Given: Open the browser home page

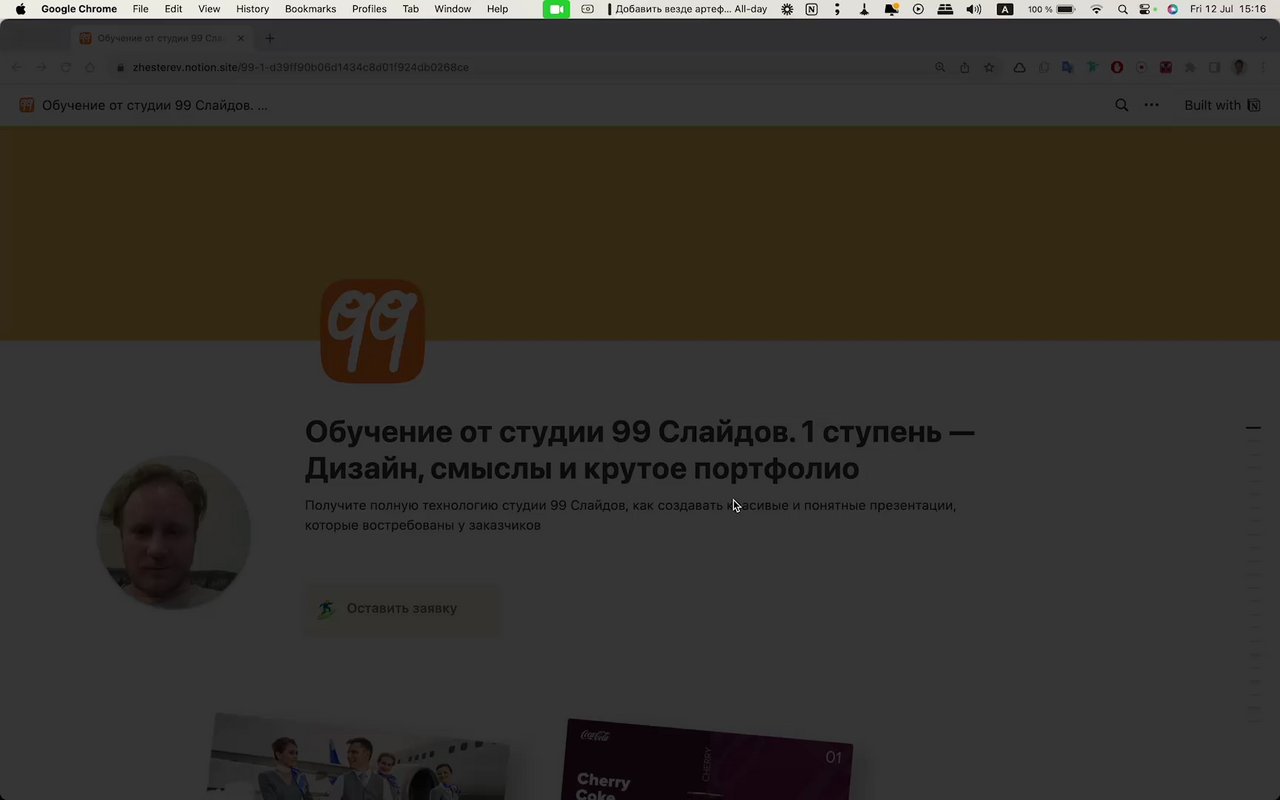Looking at the screenshot, I should click(90, 67).
